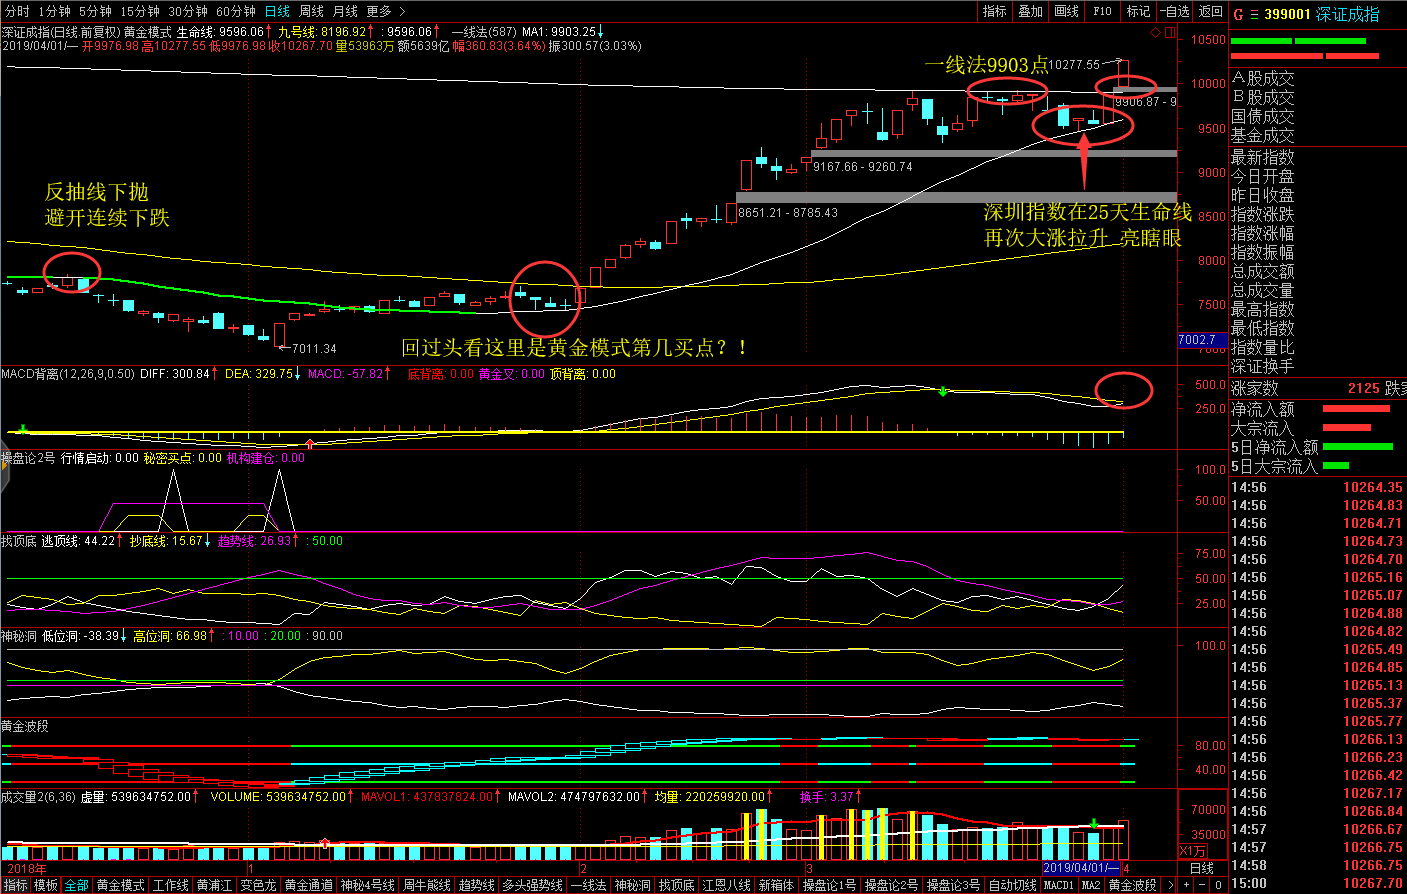This screenshot has width=1407, height=894.
Task: Click the 成交量2 volume indicator header
Action: tap(39, 797)
